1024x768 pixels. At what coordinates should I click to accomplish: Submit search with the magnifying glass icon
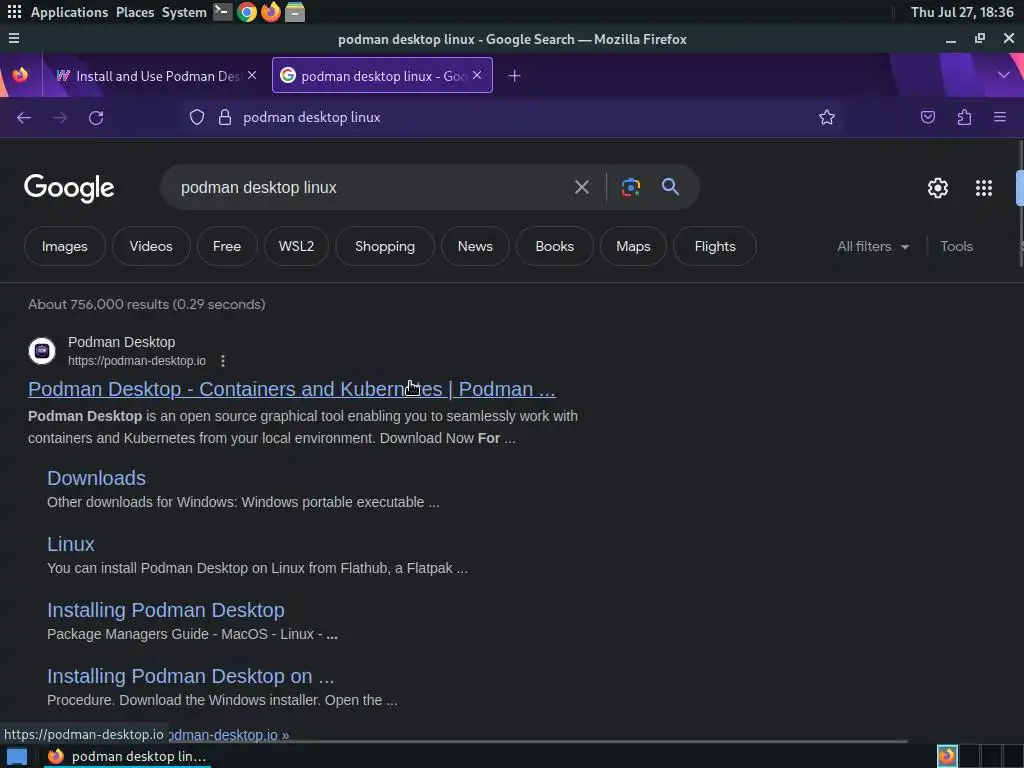[x=670, y=187]
